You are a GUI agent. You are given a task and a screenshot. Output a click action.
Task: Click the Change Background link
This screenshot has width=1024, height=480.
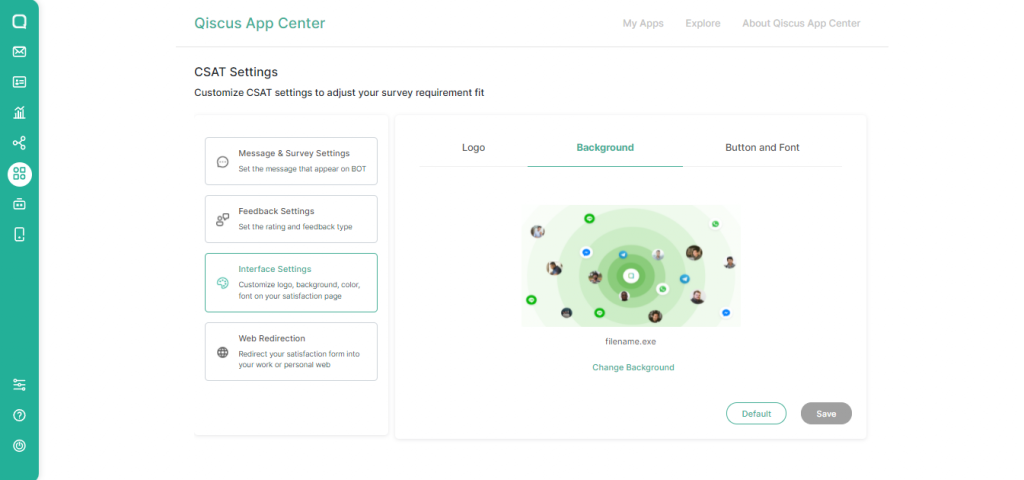pyautogui.click(x=633, y=367)
